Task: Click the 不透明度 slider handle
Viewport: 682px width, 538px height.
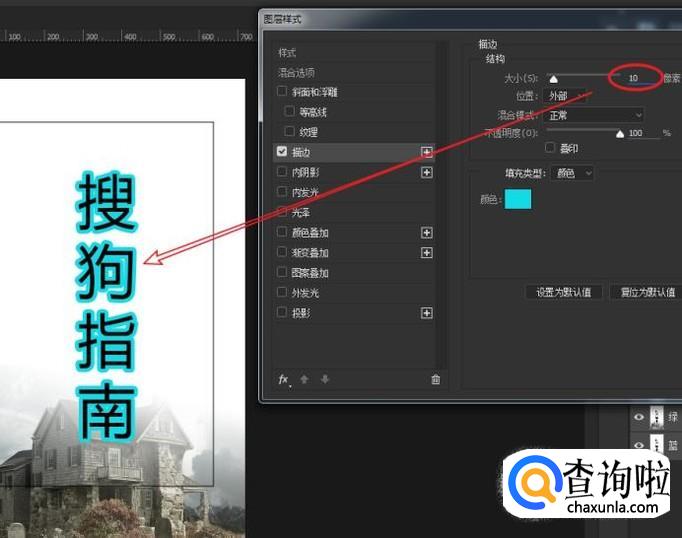Action: (x=620, y=134)
